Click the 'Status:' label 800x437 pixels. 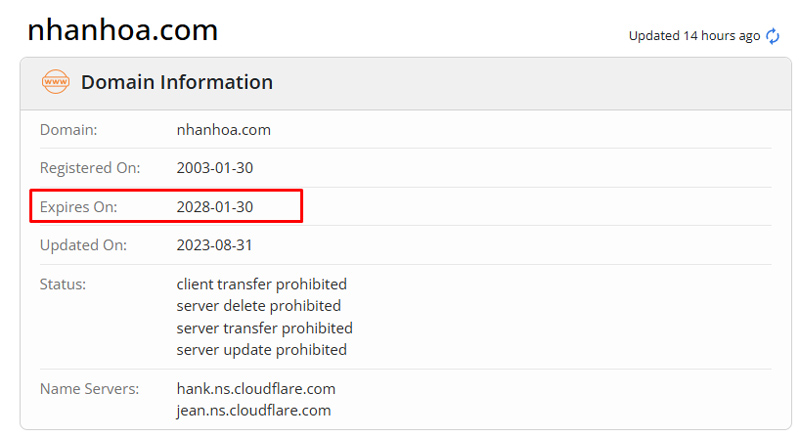(x=63, y=284)
